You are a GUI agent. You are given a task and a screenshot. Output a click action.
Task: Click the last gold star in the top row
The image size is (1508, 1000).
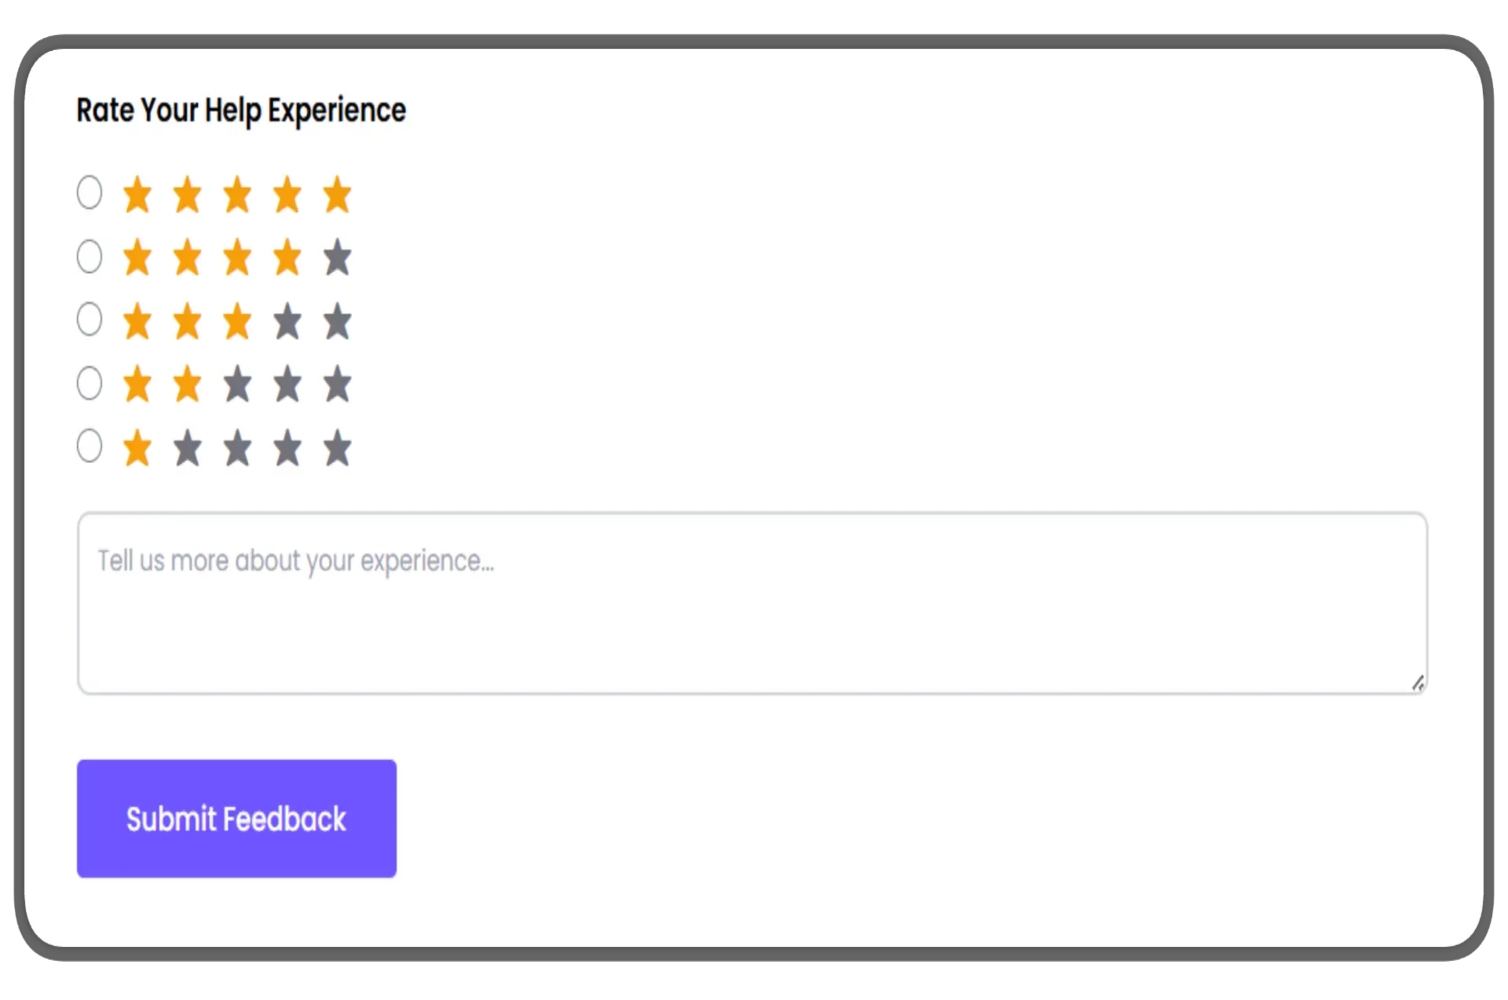337,195
